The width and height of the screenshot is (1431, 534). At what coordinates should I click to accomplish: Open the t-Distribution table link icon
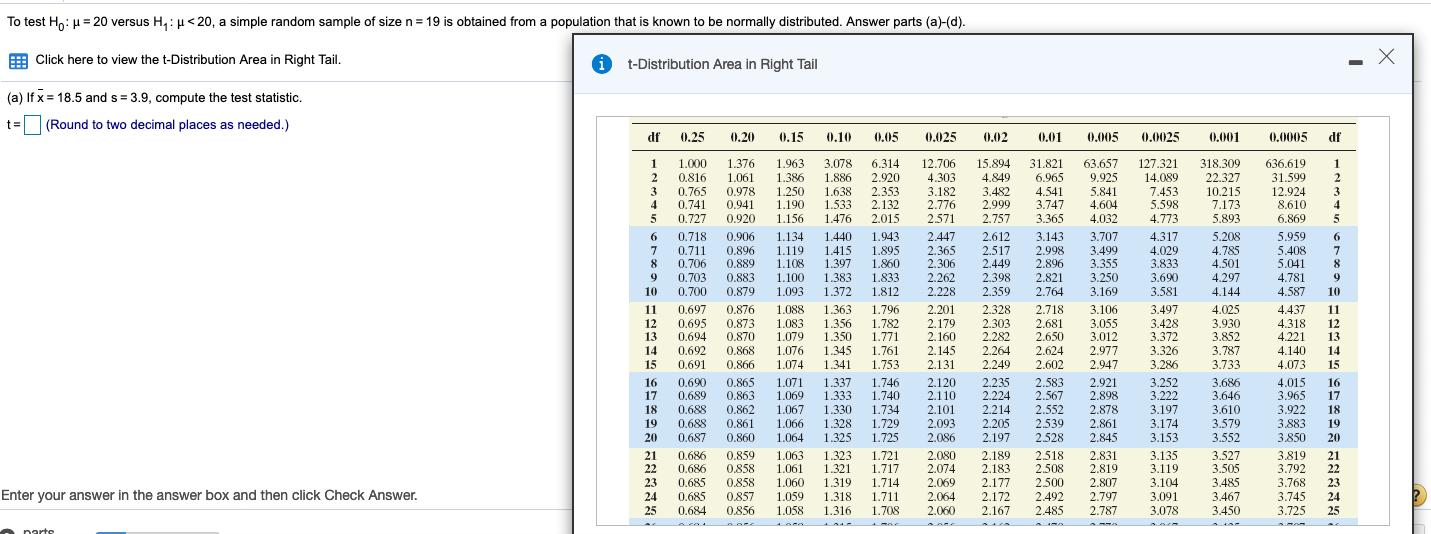click(x=18, y=60)
